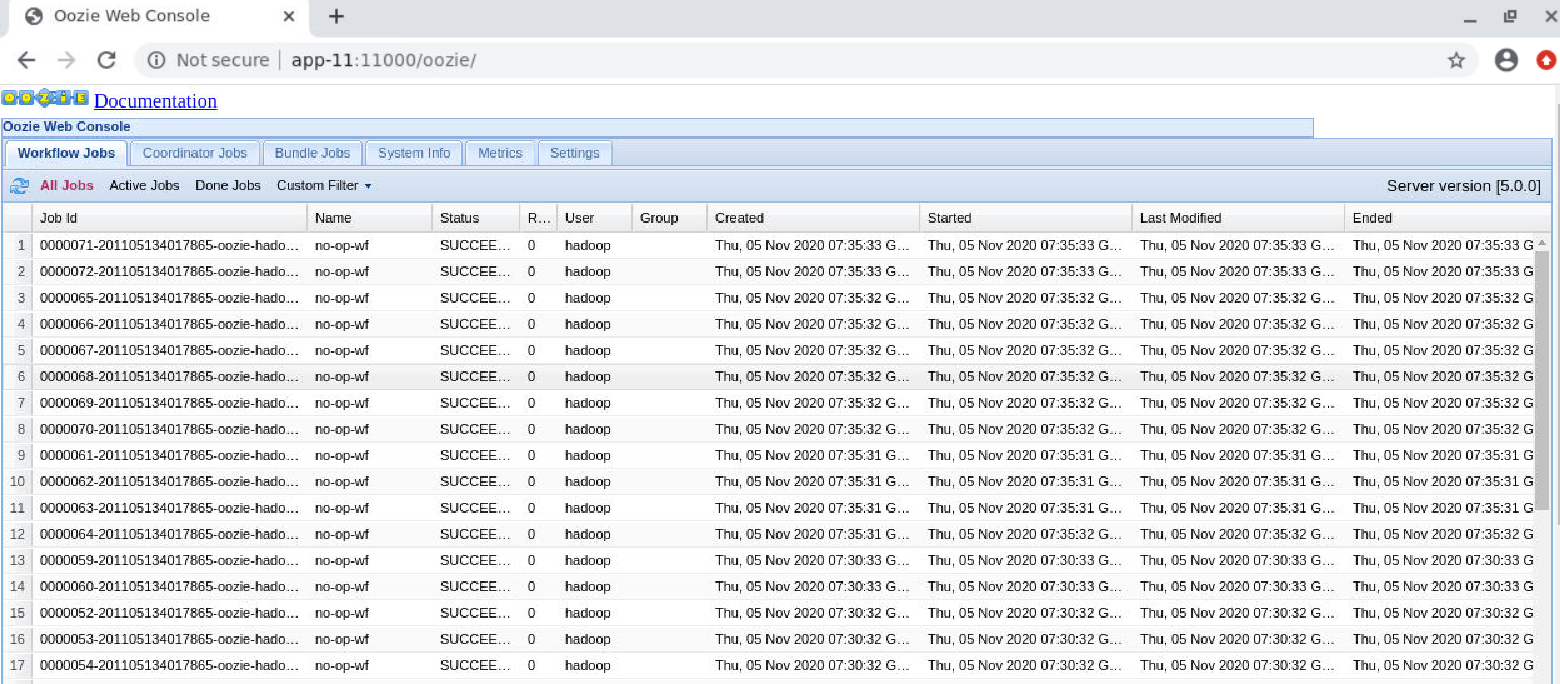Click the browser address bar URL

384,60
